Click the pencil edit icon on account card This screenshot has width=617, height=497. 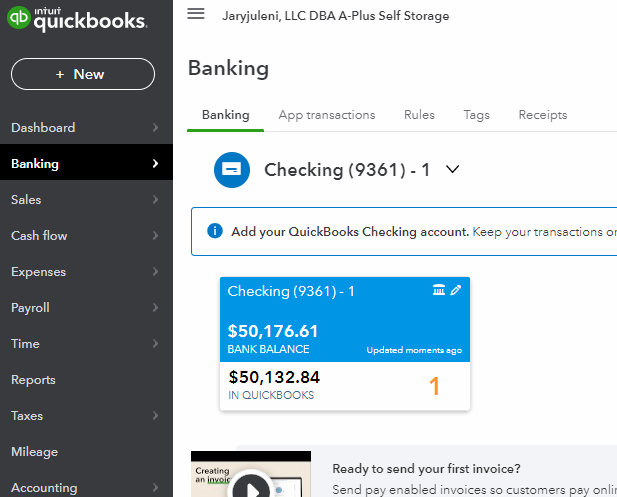[456, 290]
